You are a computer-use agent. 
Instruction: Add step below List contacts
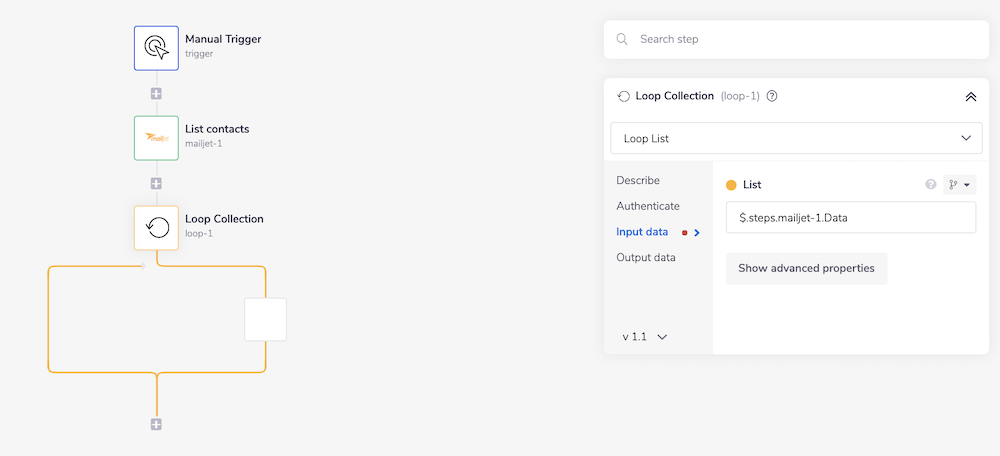156,184
